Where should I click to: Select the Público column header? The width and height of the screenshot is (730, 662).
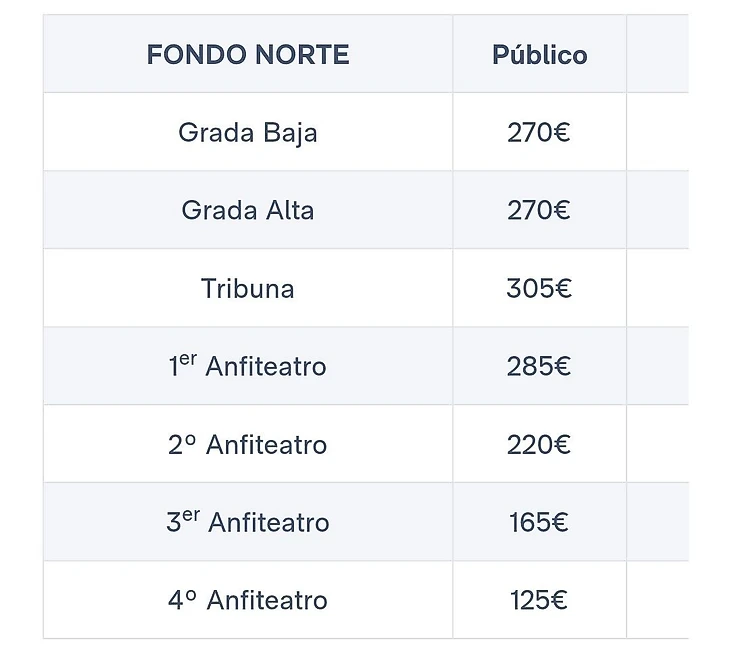click(x=539, y=55)
